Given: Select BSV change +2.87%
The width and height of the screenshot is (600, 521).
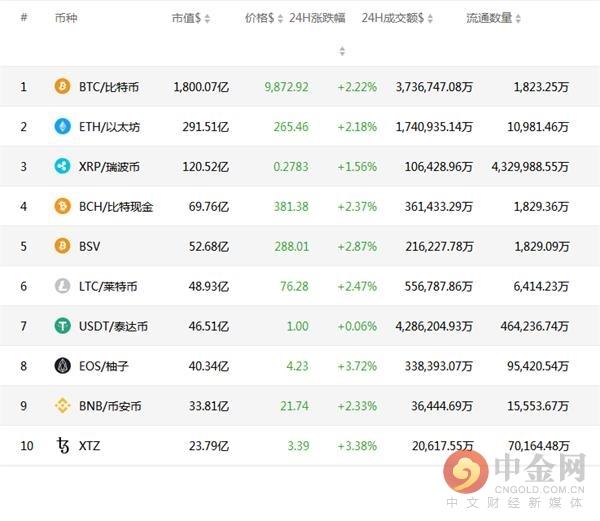Looking at the screenshot, I should click(x=357, y=246).
